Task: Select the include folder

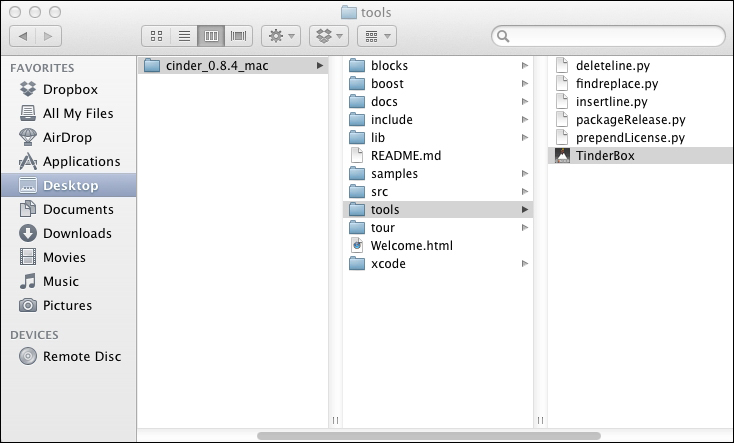Action: point(438,119)
